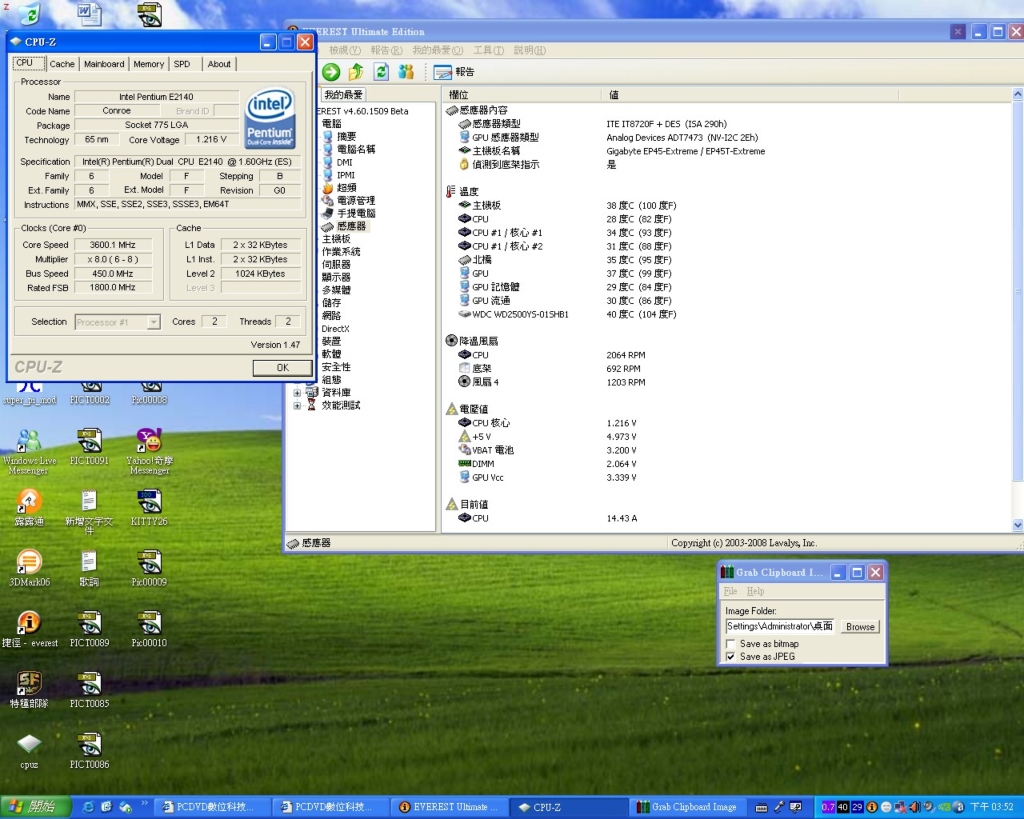Click the two-people users icon in EVEREST toolbar
The height and width of the screenshot is (819, 1024).
[406, 72]
